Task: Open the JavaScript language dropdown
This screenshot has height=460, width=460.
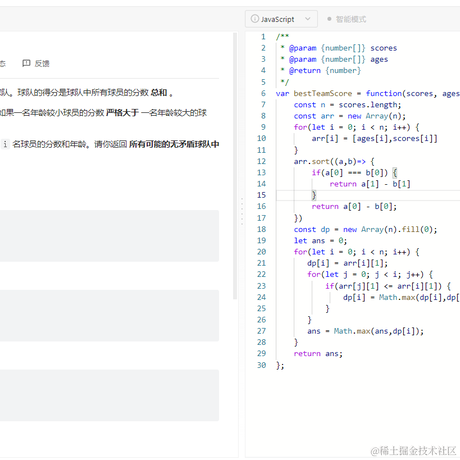Action: tap(281, 19)
